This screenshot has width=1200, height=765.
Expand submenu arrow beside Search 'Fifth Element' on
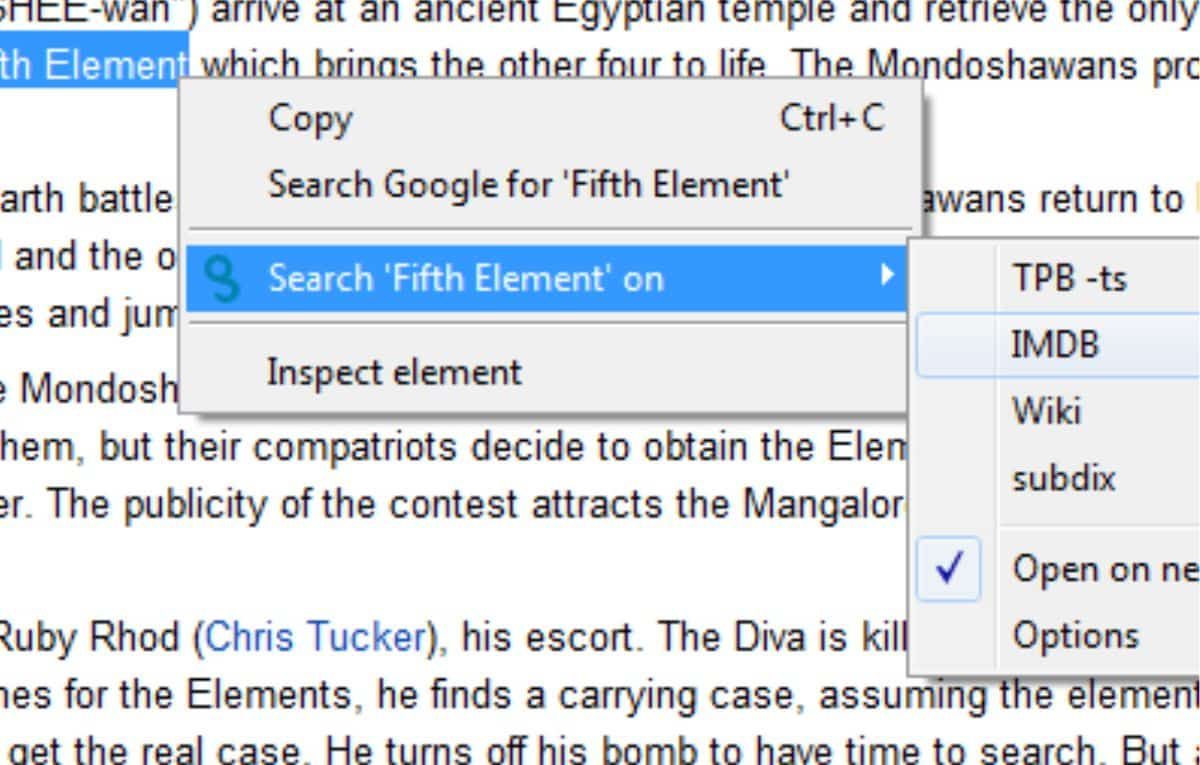click(885, 275)
